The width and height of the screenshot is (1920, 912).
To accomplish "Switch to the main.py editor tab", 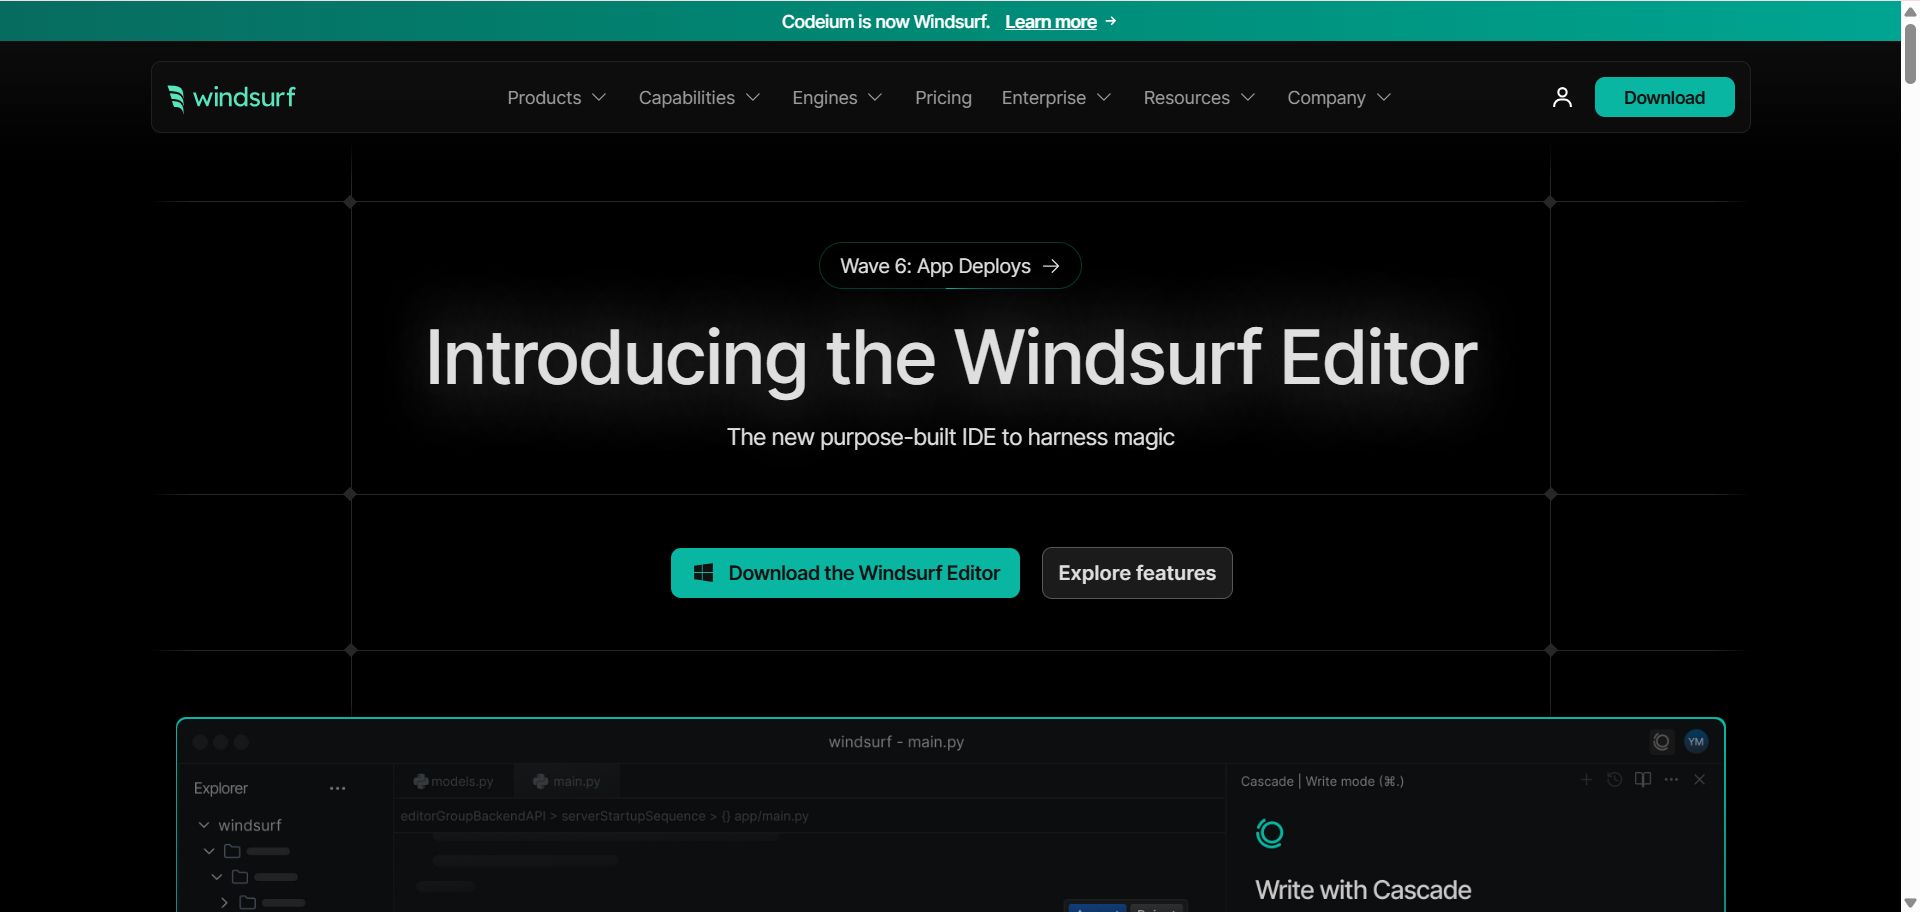I will (567, 781).
